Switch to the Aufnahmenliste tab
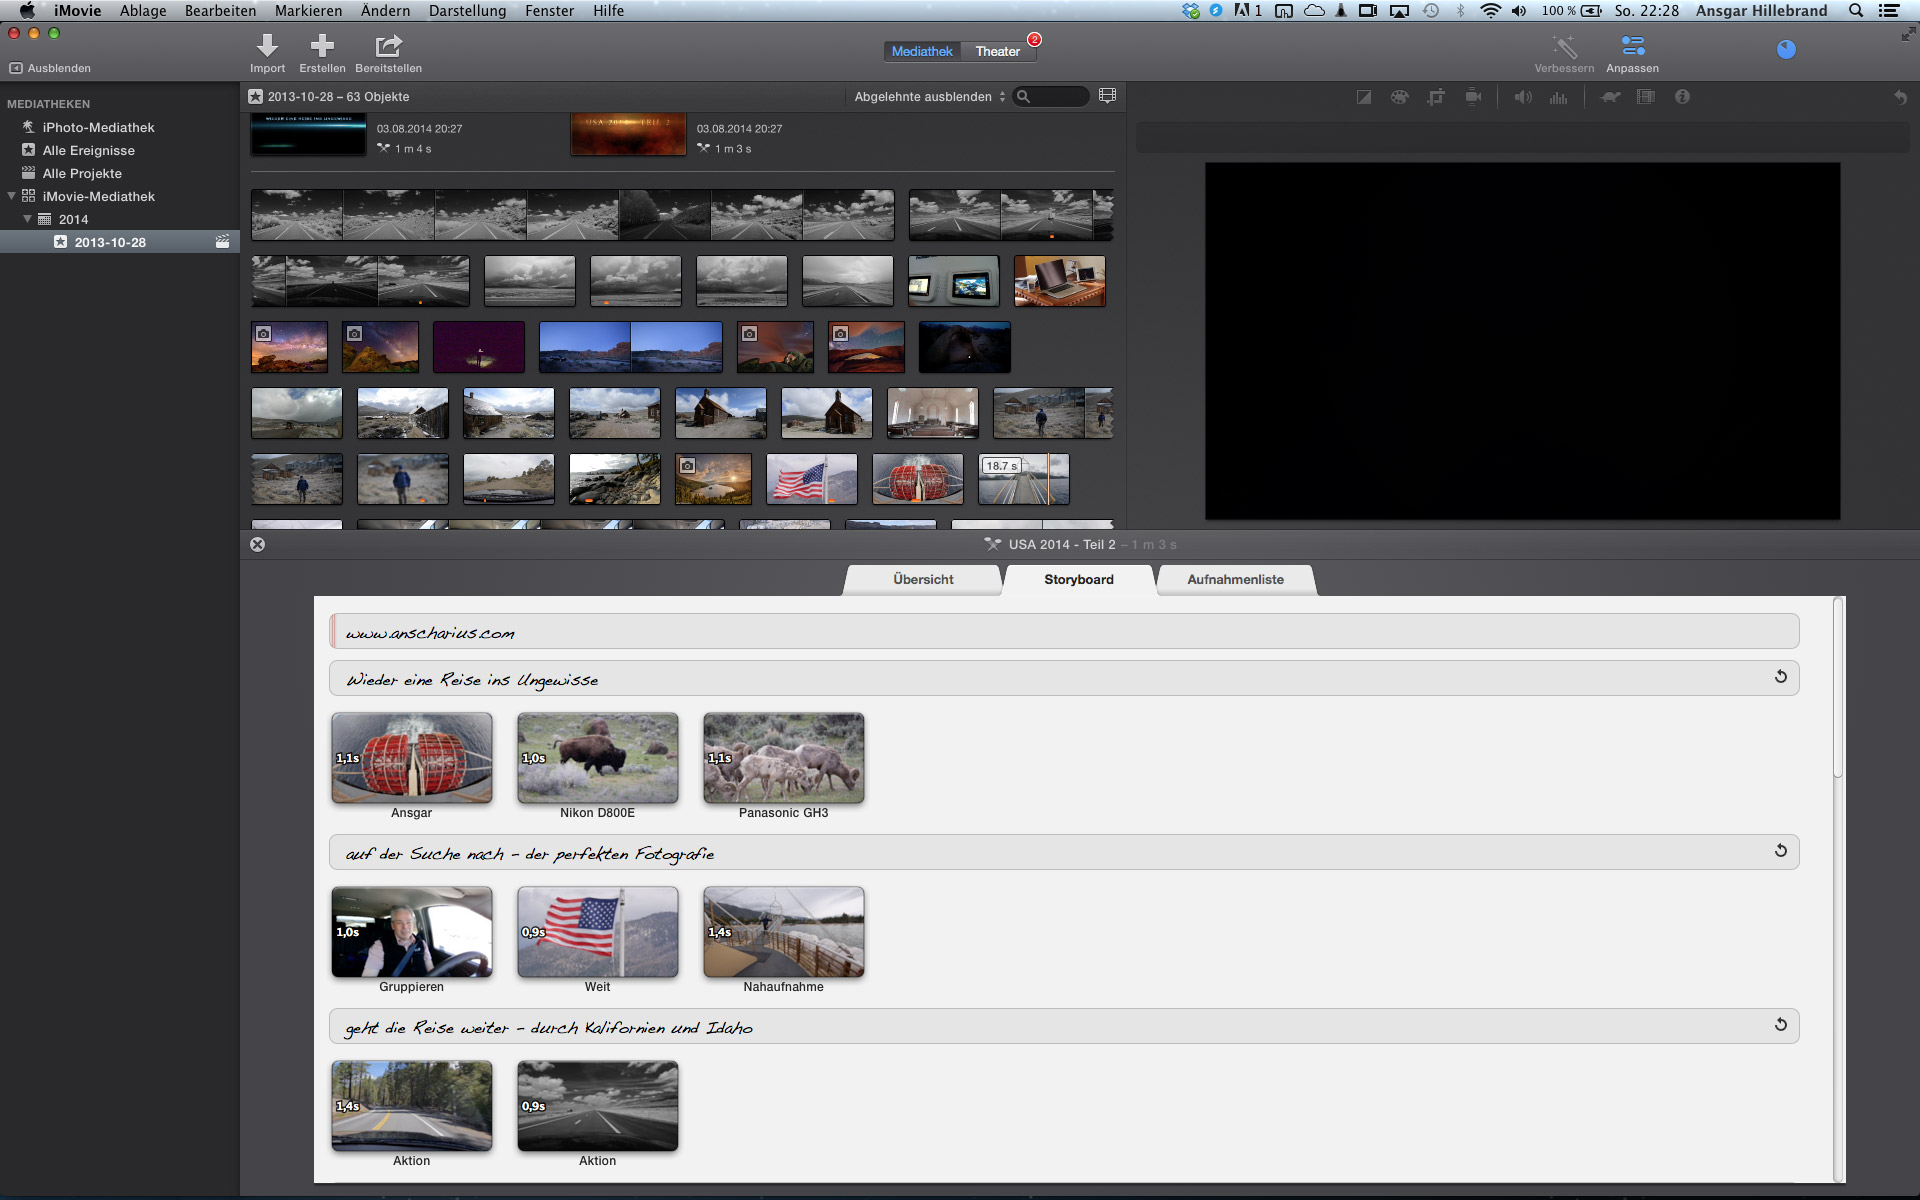Viewport: 1920px width, 1200px height. tap(1235, 579)
